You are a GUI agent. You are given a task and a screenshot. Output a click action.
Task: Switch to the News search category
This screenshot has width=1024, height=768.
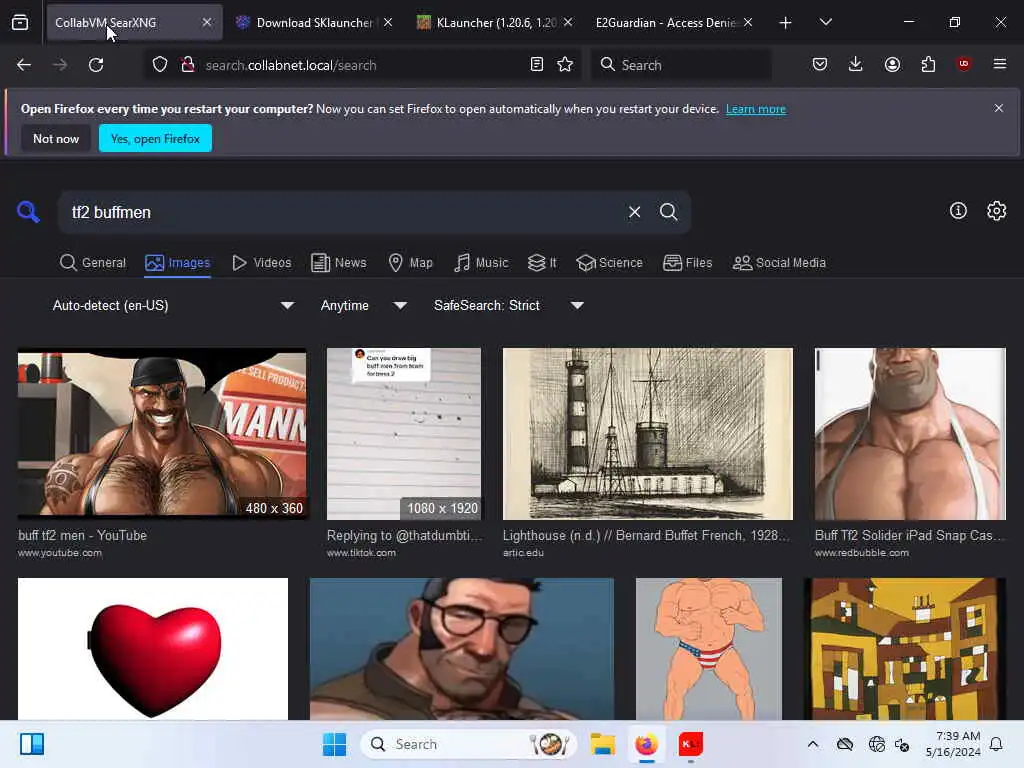[x=339, y=263]
